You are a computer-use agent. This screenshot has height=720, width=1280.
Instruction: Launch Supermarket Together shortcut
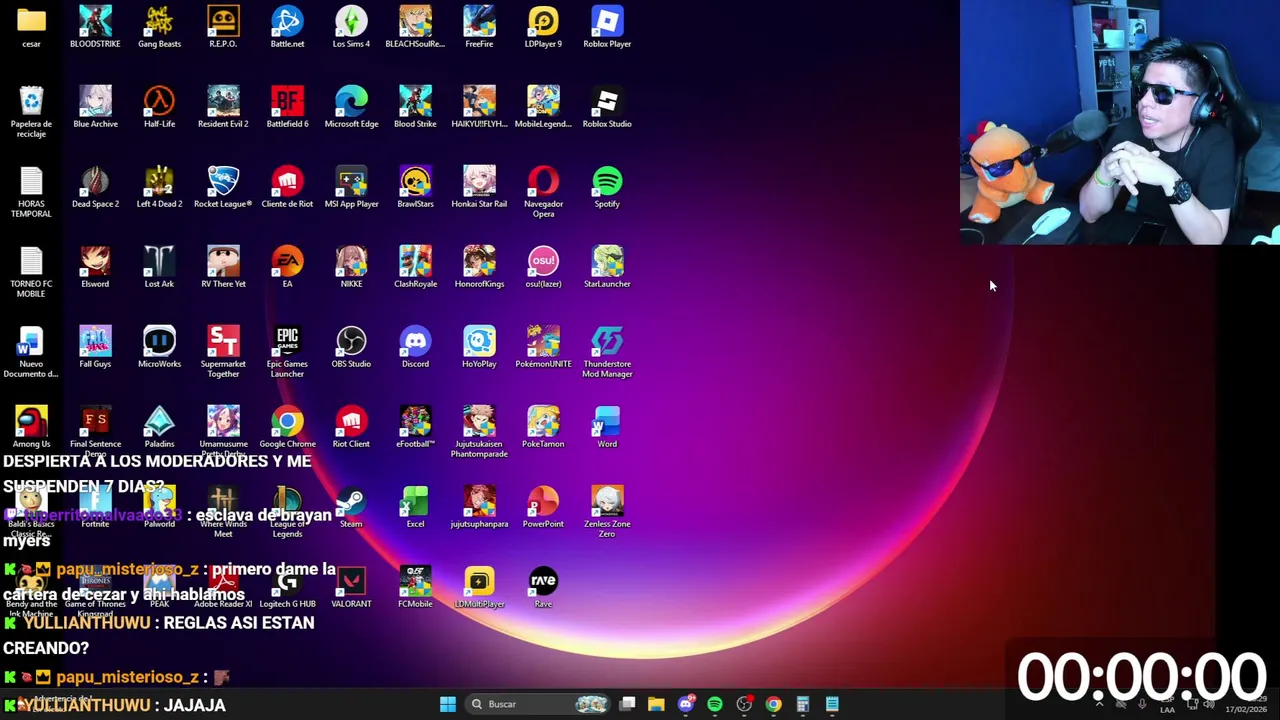[x=223, y=352]
